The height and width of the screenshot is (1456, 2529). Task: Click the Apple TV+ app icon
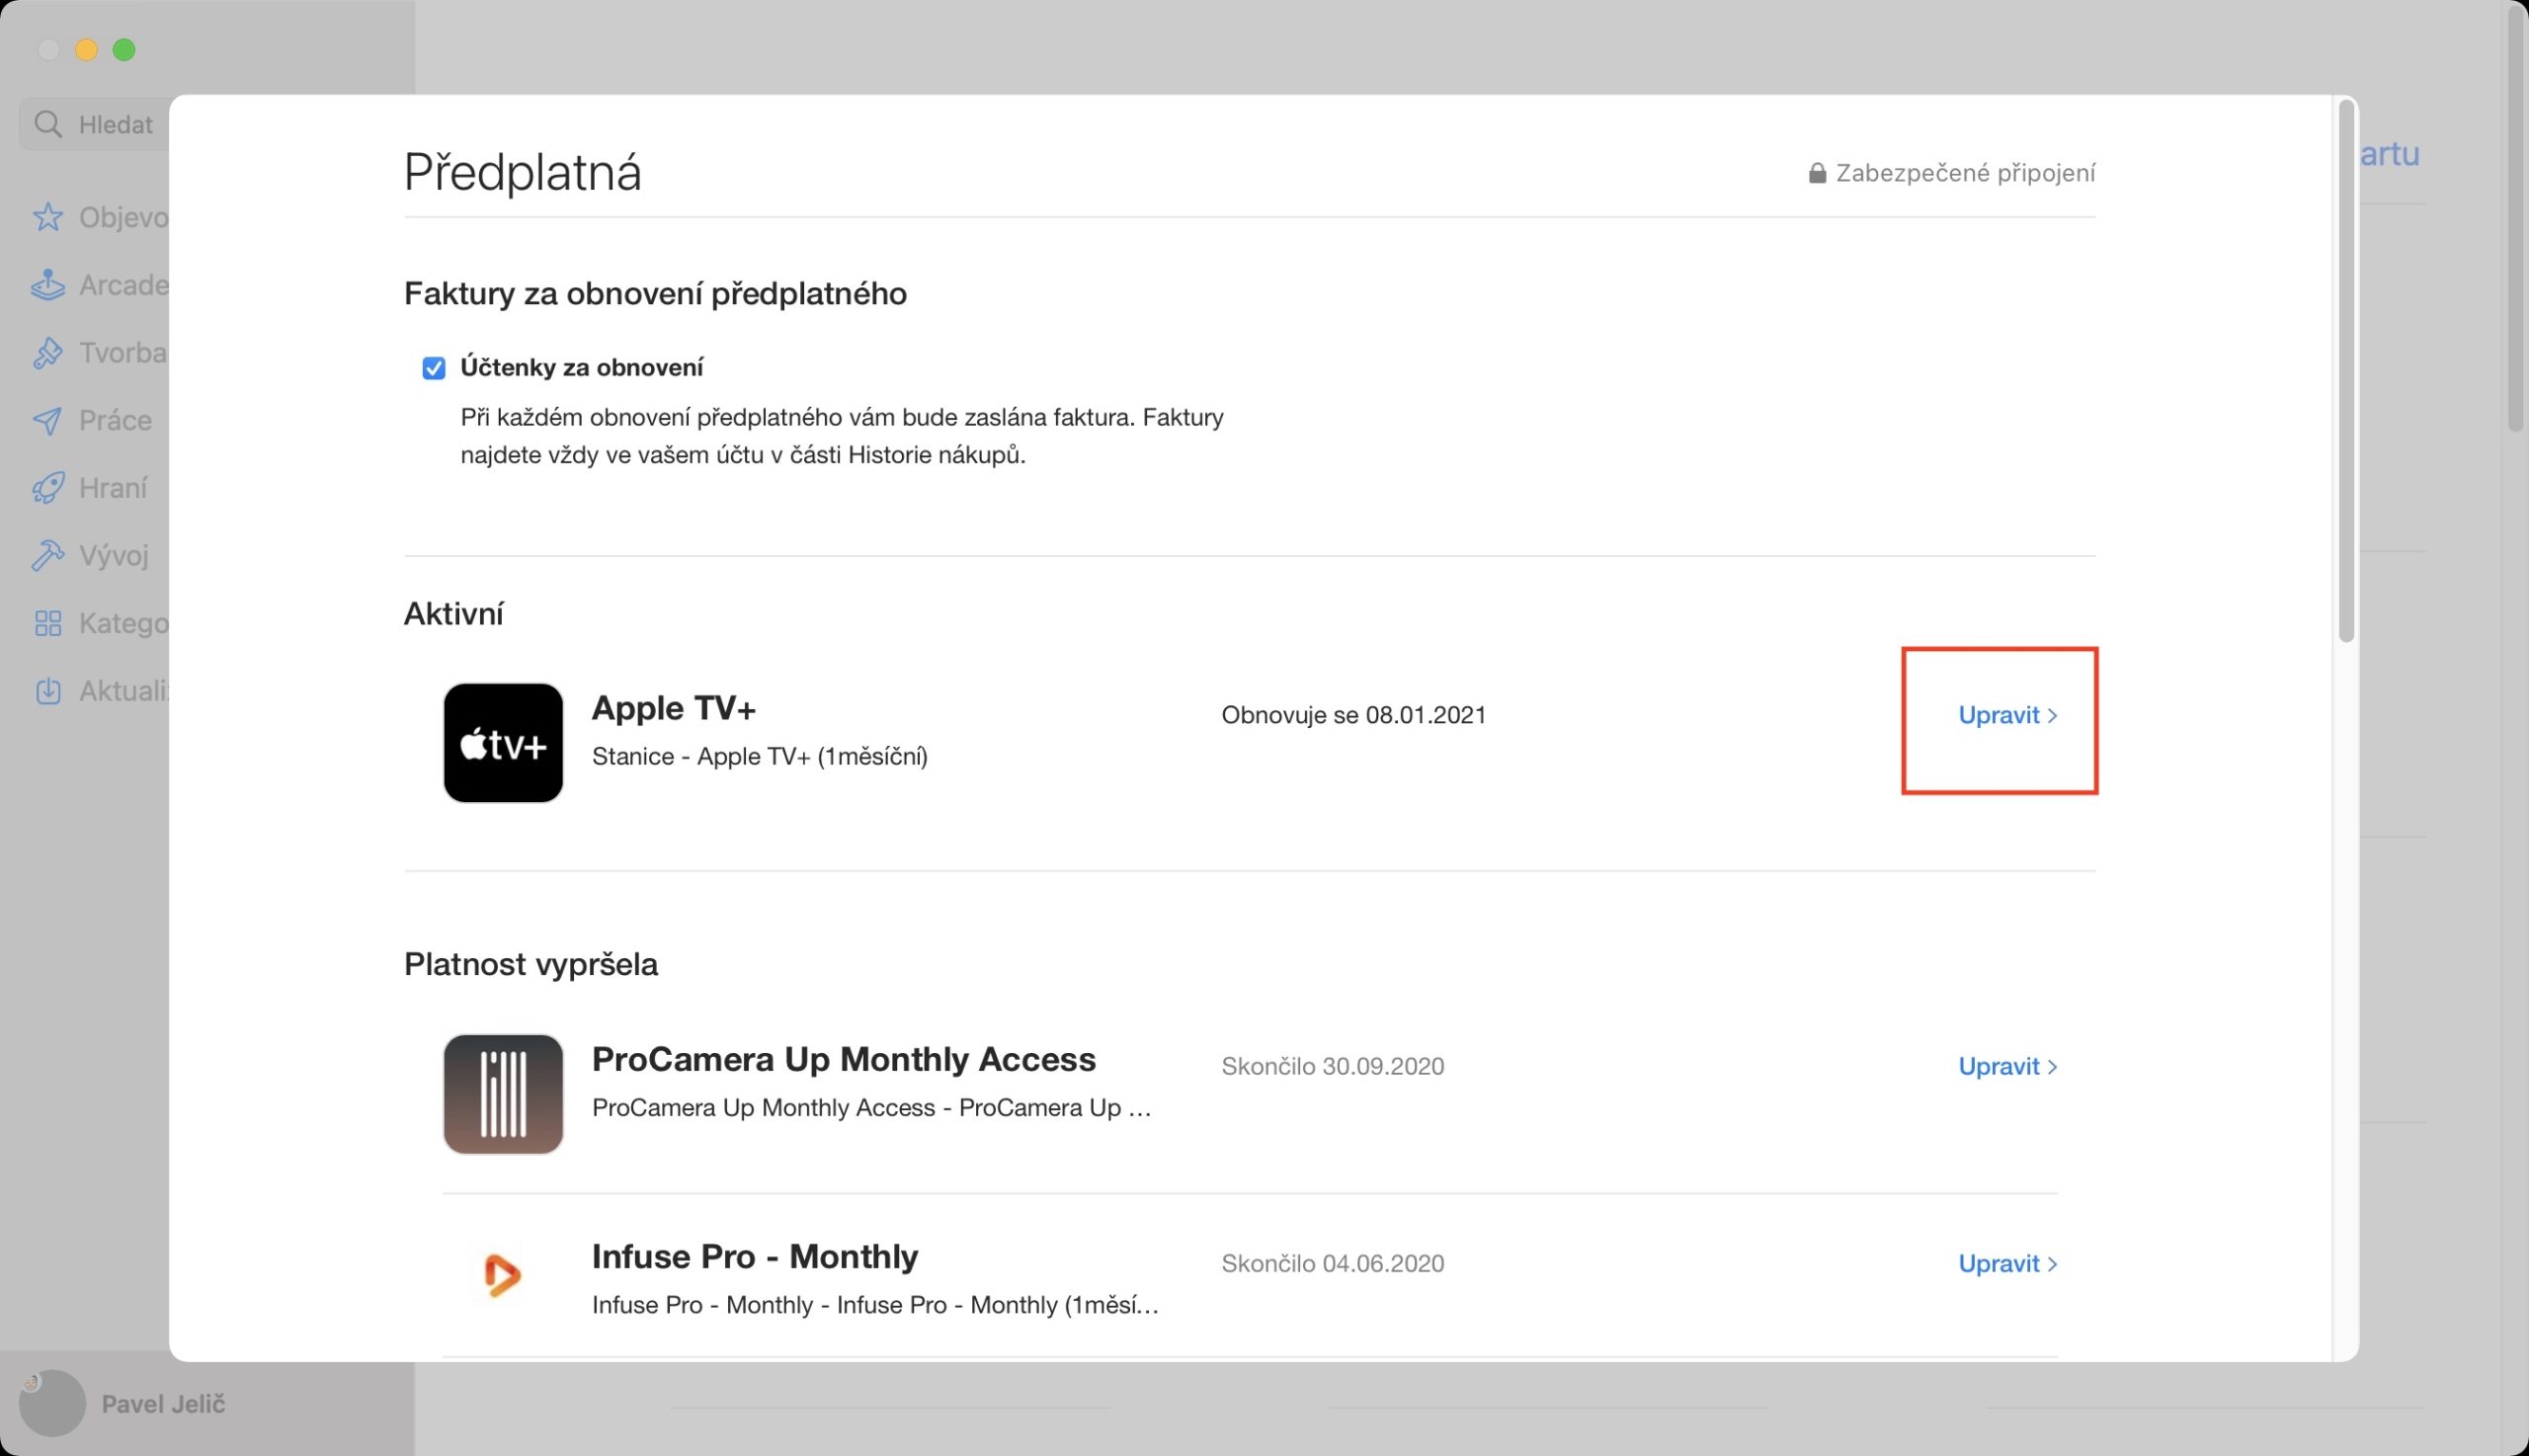pyautogui.click(x=503, y=743)
